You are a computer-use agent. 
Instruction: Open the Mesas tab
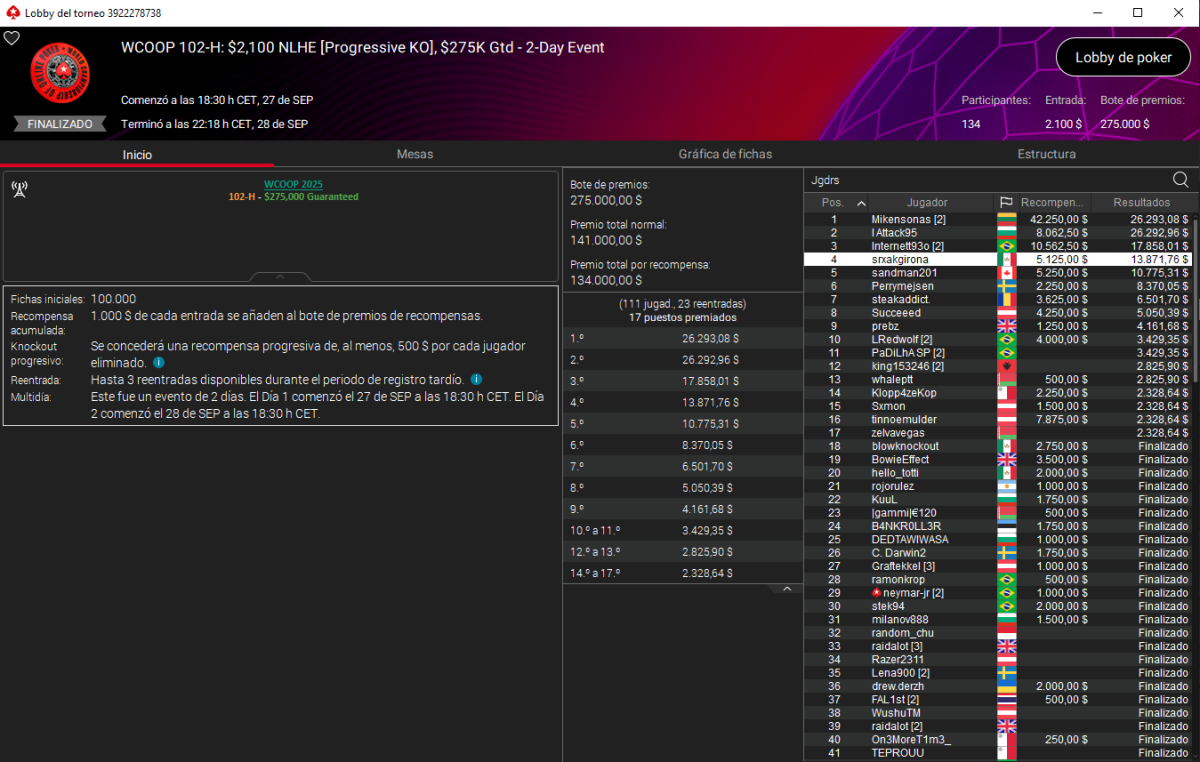[x=415, y=154]
